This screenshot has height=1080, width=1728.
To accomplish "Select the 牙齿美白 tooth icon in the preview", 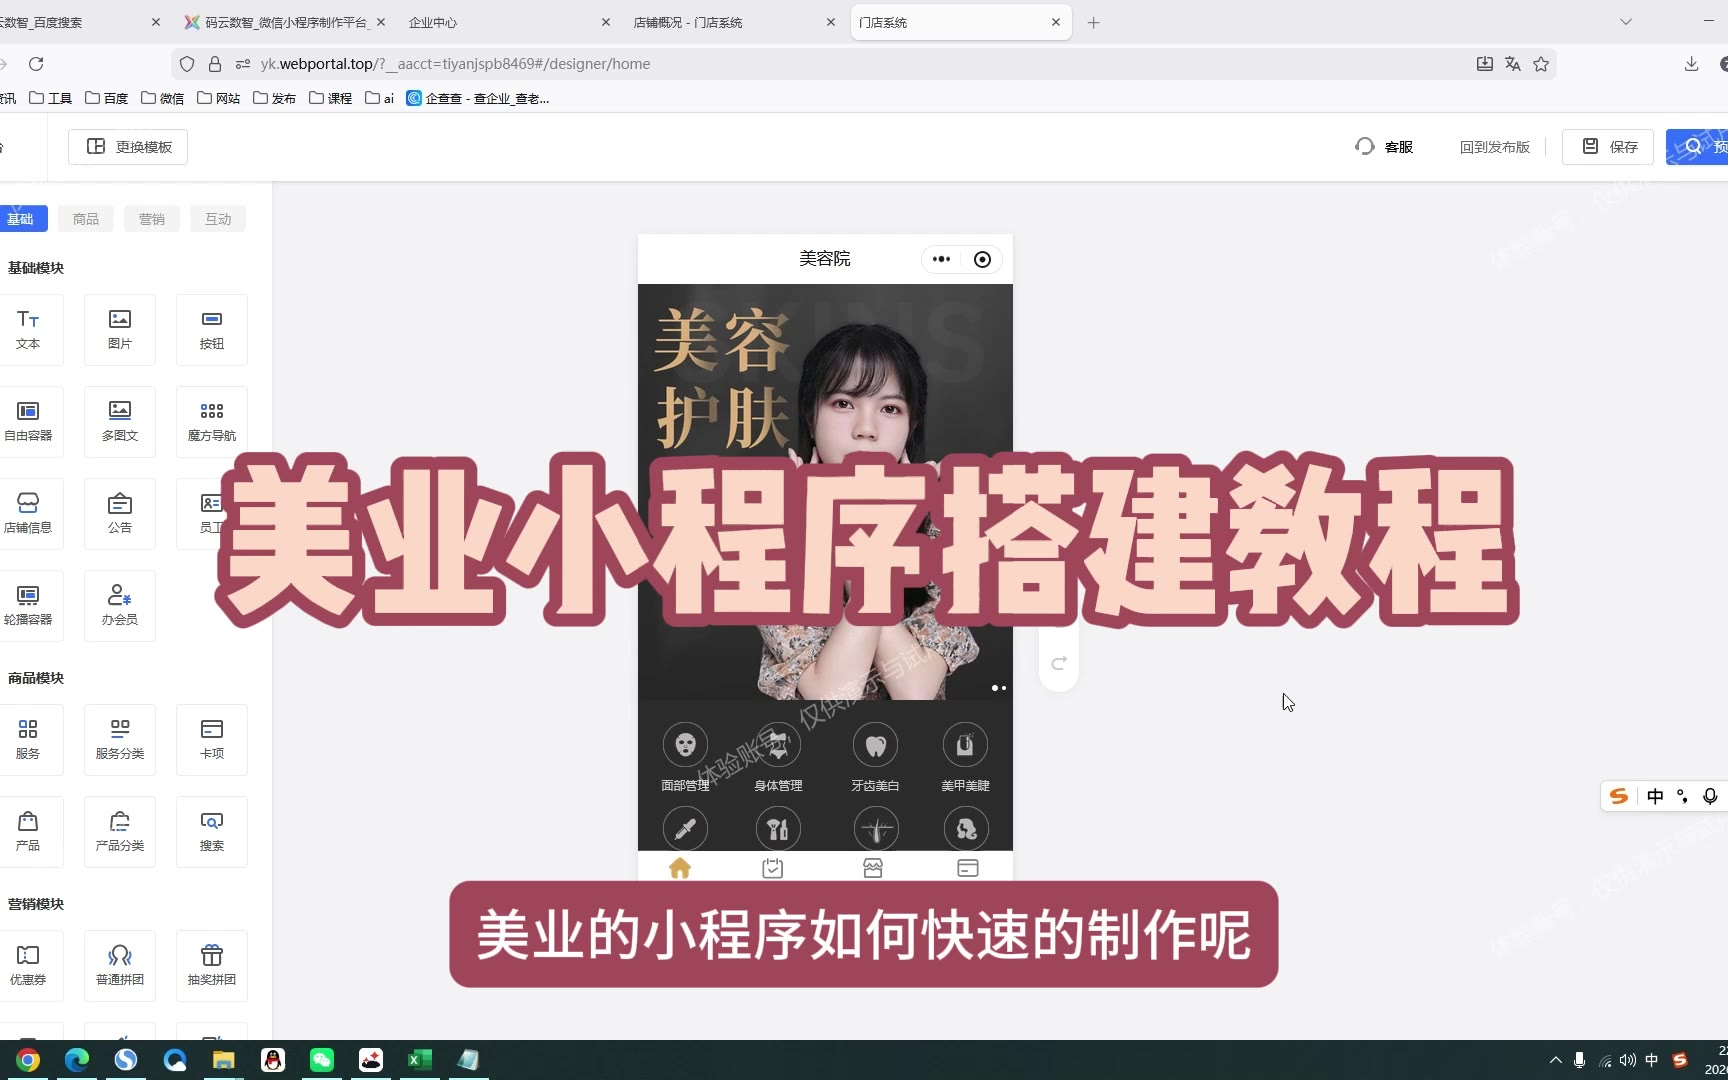I will pyautogui.click(x=875, y=745).
